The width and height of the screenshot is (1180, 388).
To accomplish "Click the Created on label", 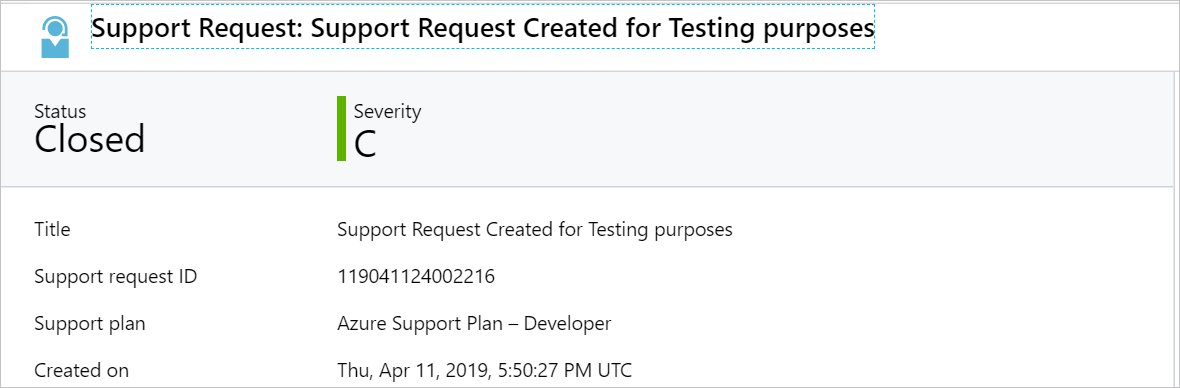I will pyautogui.click(x=81, y=370).
